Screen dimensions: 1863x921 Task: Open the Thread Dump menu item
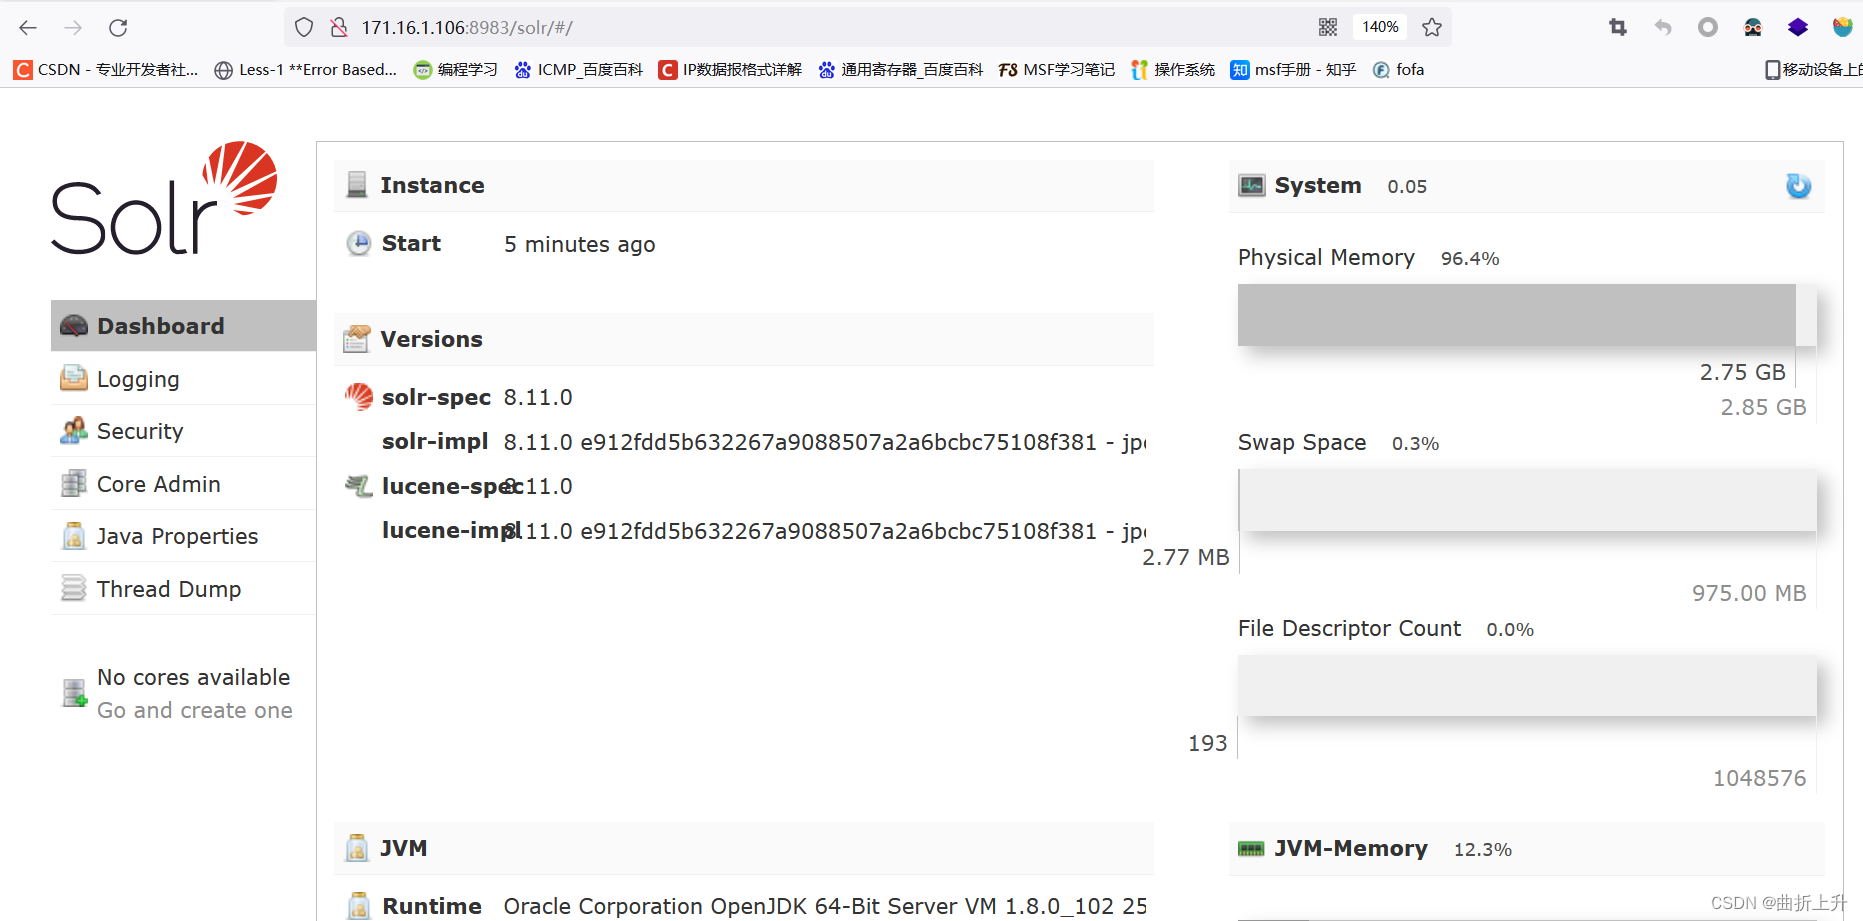tap(184, 589)
